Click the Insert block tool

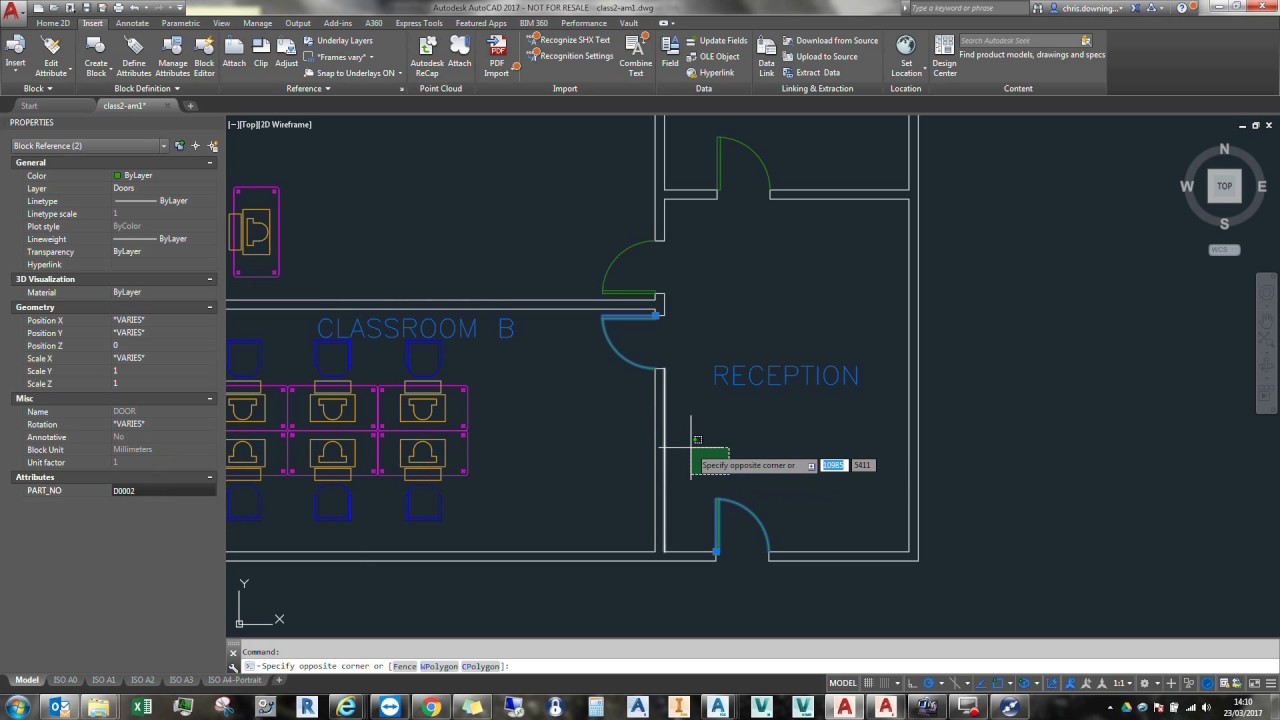click(15, 53)
